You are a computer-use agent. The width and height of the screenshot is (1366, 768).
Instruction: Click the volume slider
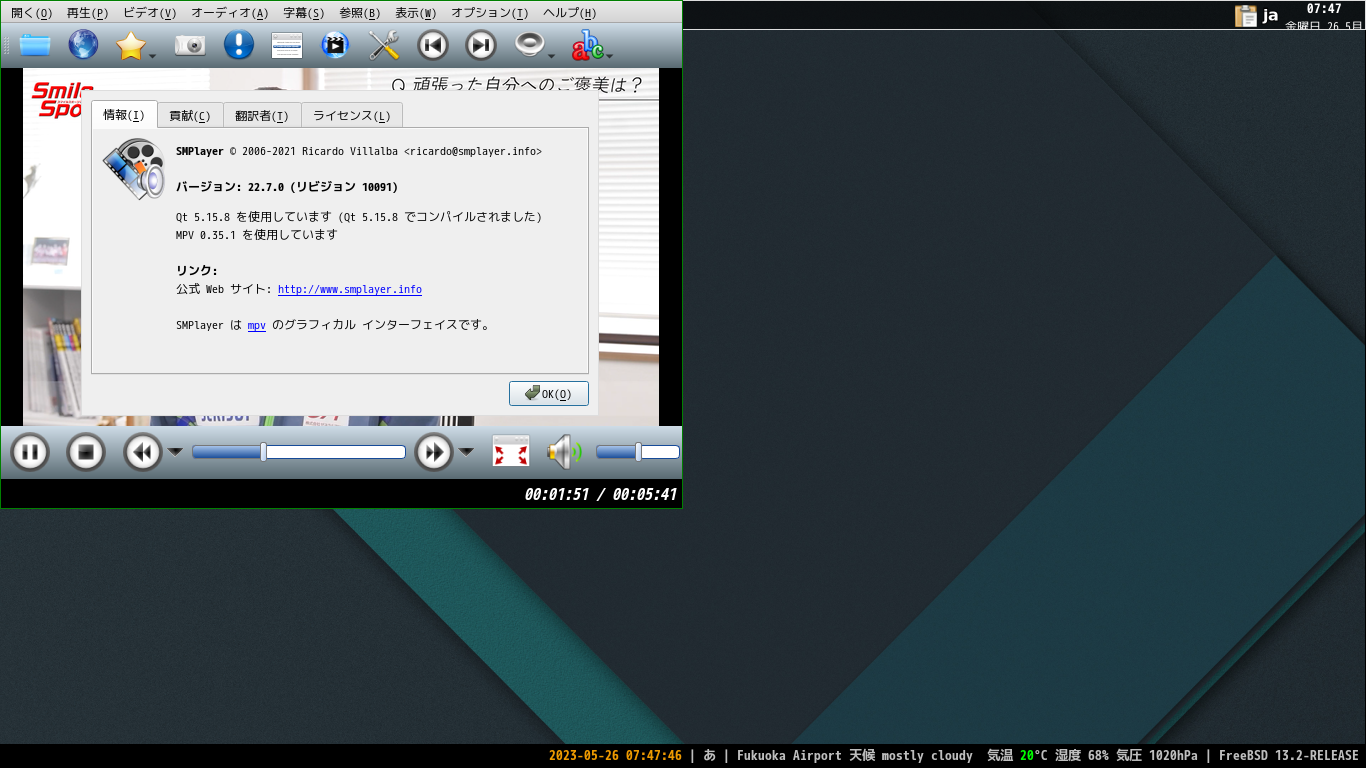[x=638, y=452]
